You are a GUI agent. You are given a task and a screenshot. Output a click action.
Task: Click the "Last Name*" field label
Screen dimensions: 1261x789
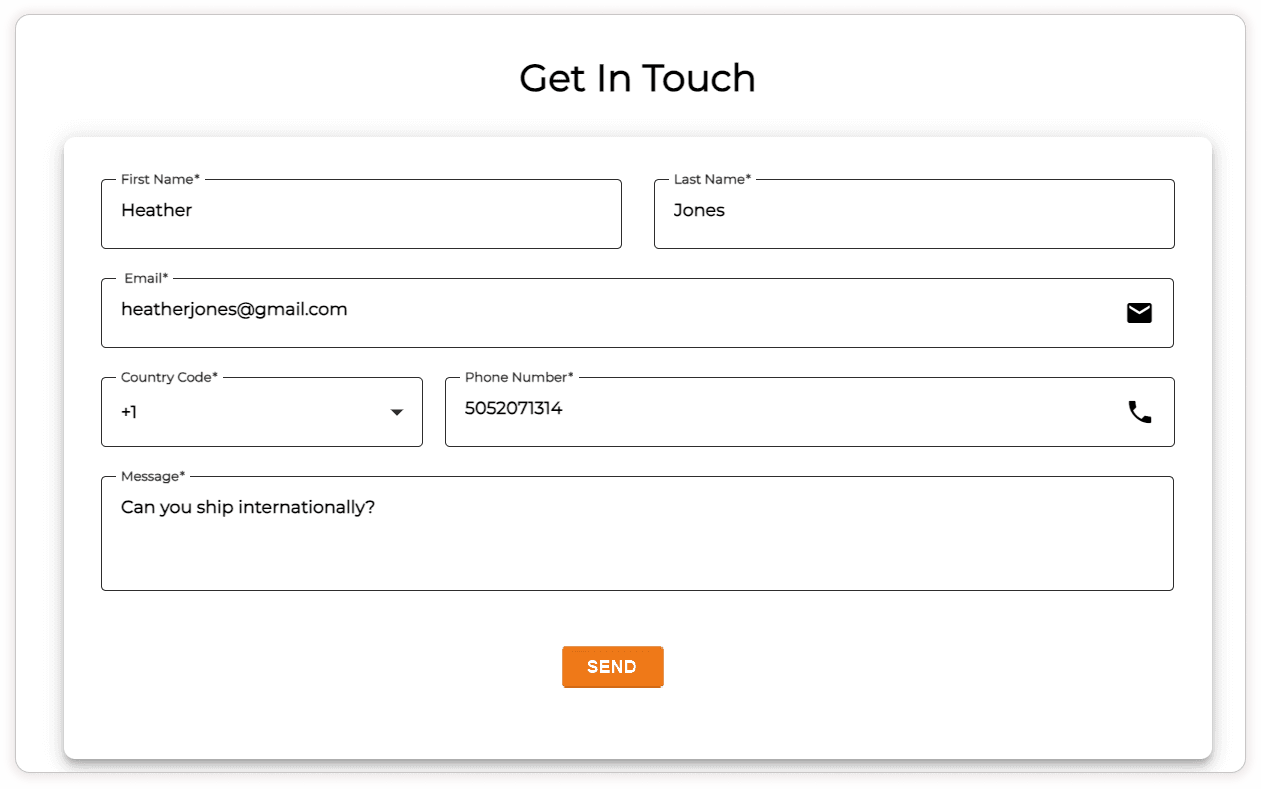tap(712, 179)
